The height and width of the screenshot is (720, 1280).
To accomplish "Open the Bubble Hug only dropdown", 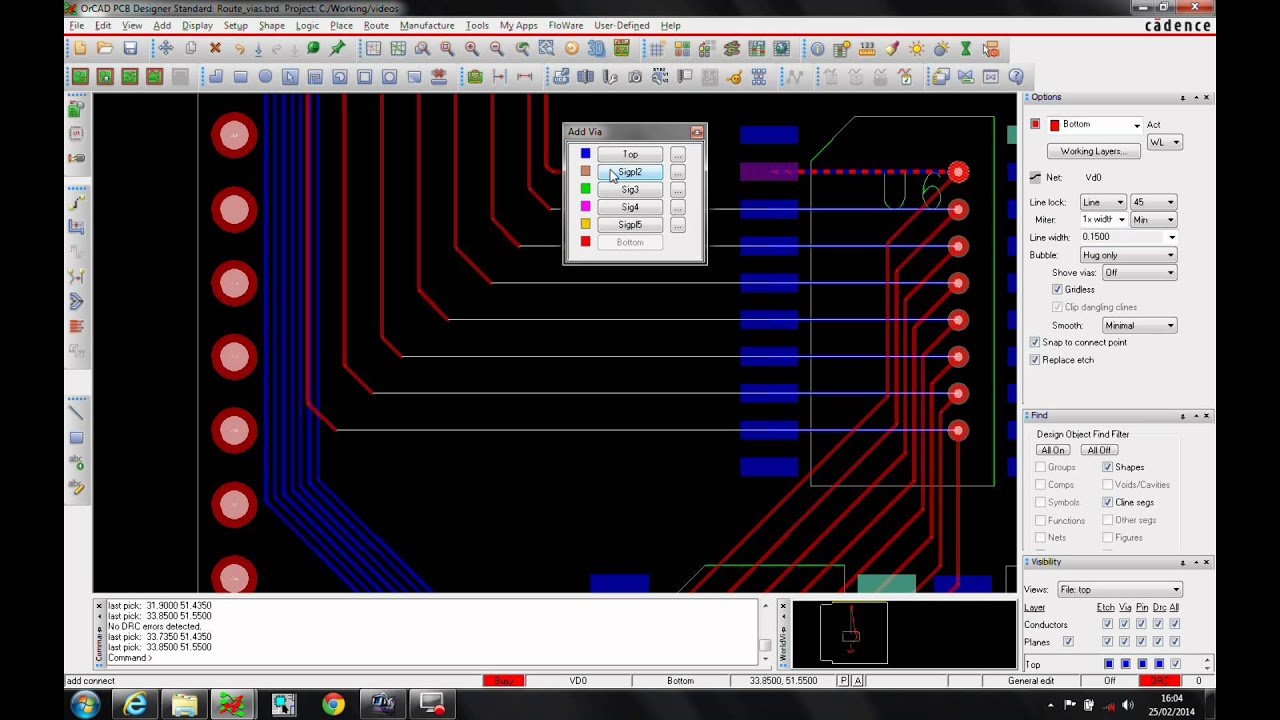I will tap(1129, 255).
